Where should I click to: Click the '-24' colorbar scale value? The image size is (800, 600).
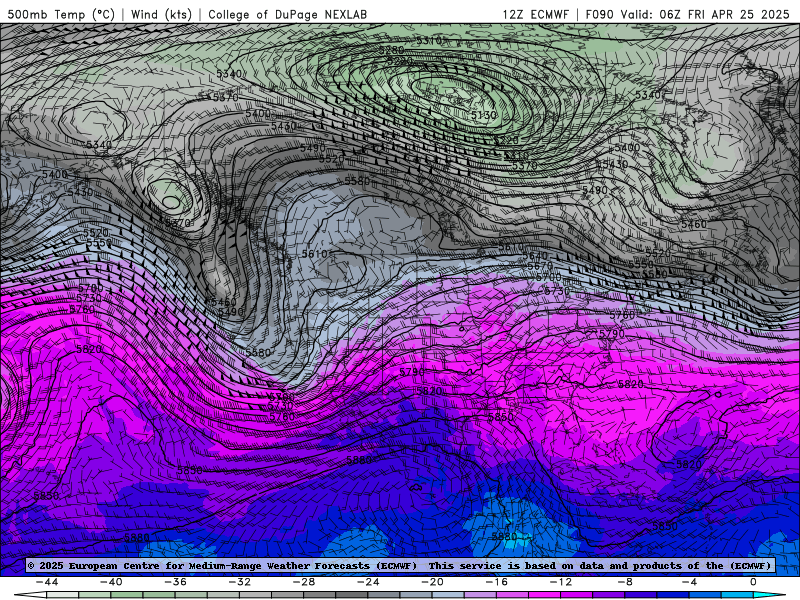(x=368, y=582)
